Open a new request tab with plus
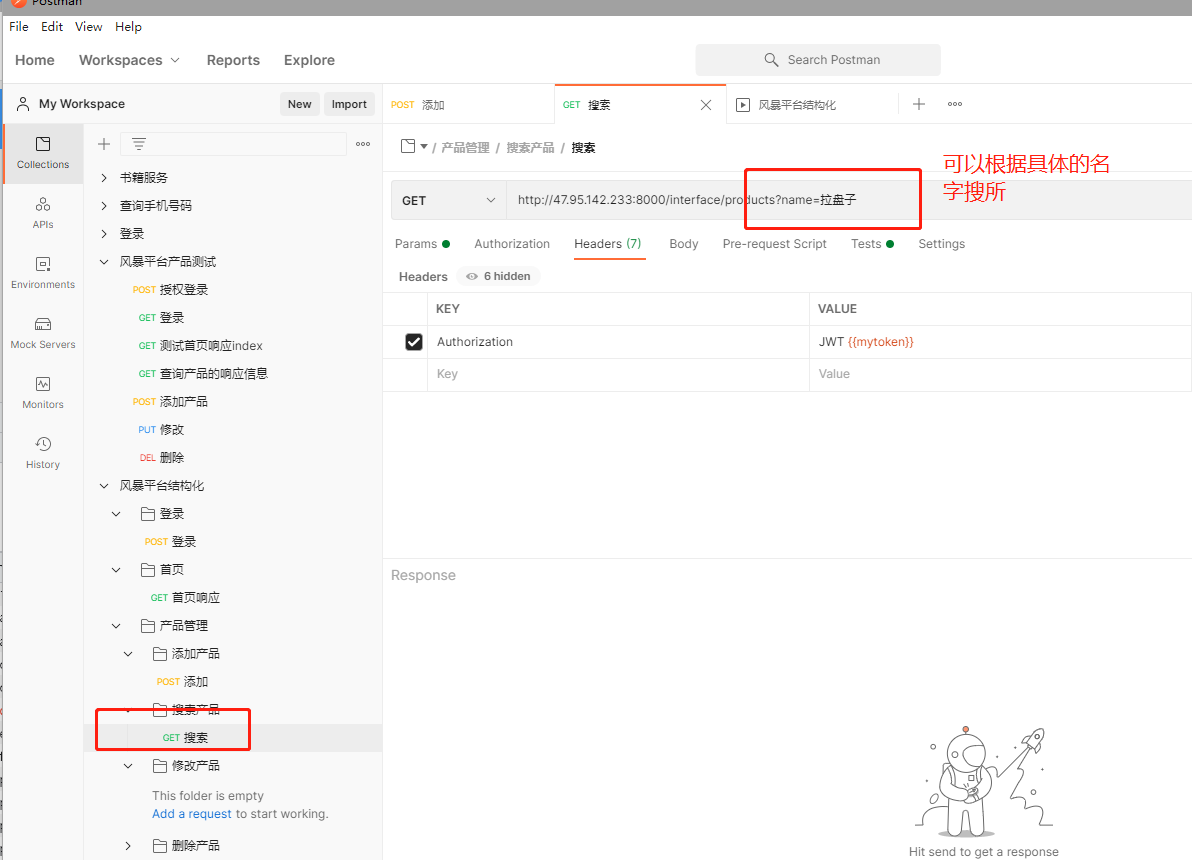1192x860 pixels. point(918,104)
